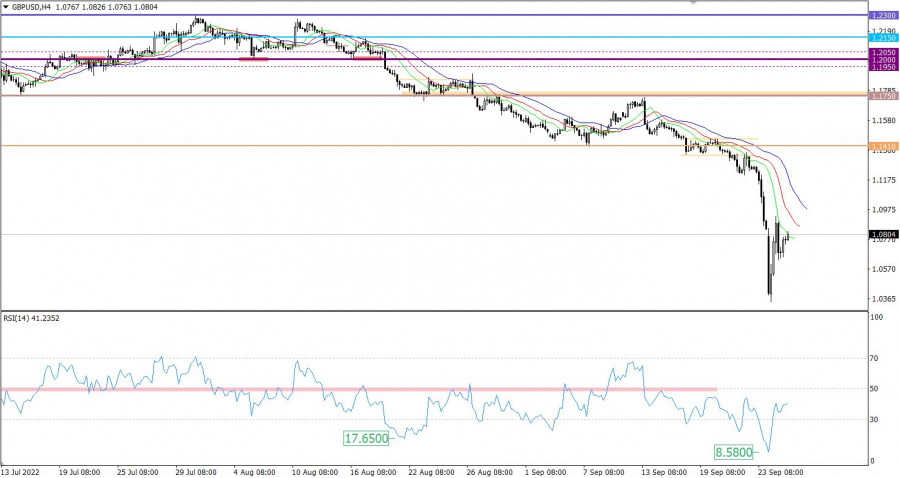This screenshot has height=478, width=900.
Task: Open the GBPUSD,H4 chart dropdown triangle
Action: tap(7, 7)
